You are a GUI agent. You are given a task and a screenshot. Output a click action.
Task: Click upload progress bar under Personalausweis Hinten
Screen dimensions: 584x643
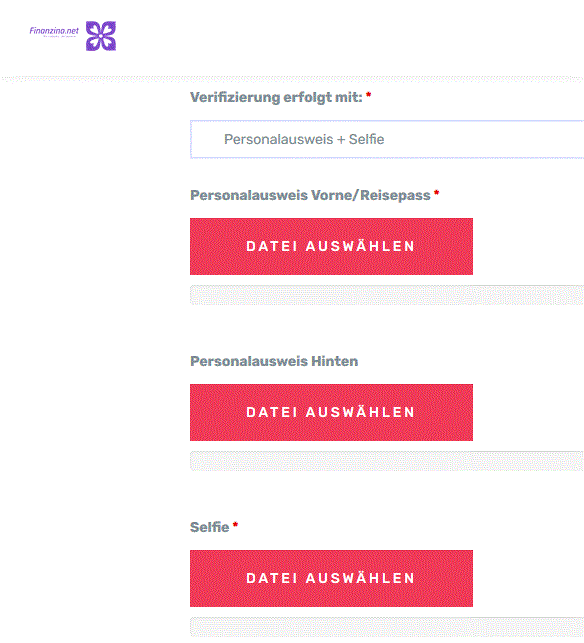click(x=387, y=461)
